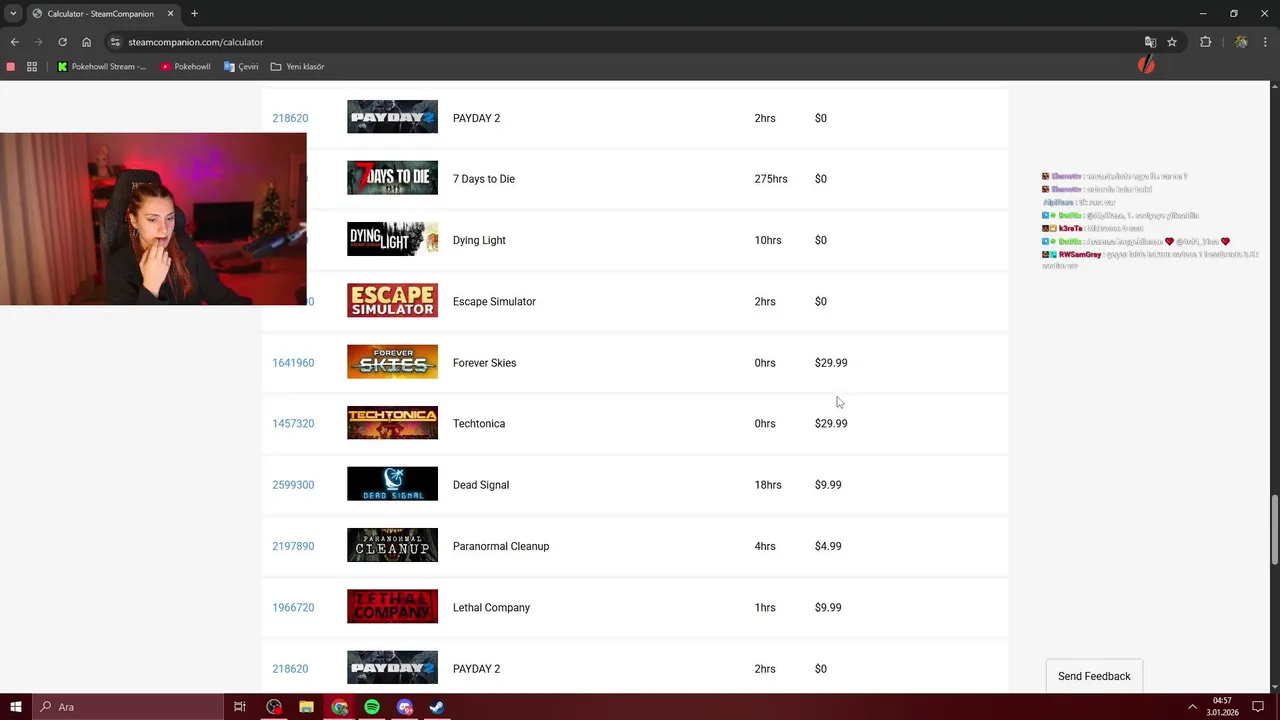
Task: Open the Pokehowll Stream bookmark
Action: point(102,67)
